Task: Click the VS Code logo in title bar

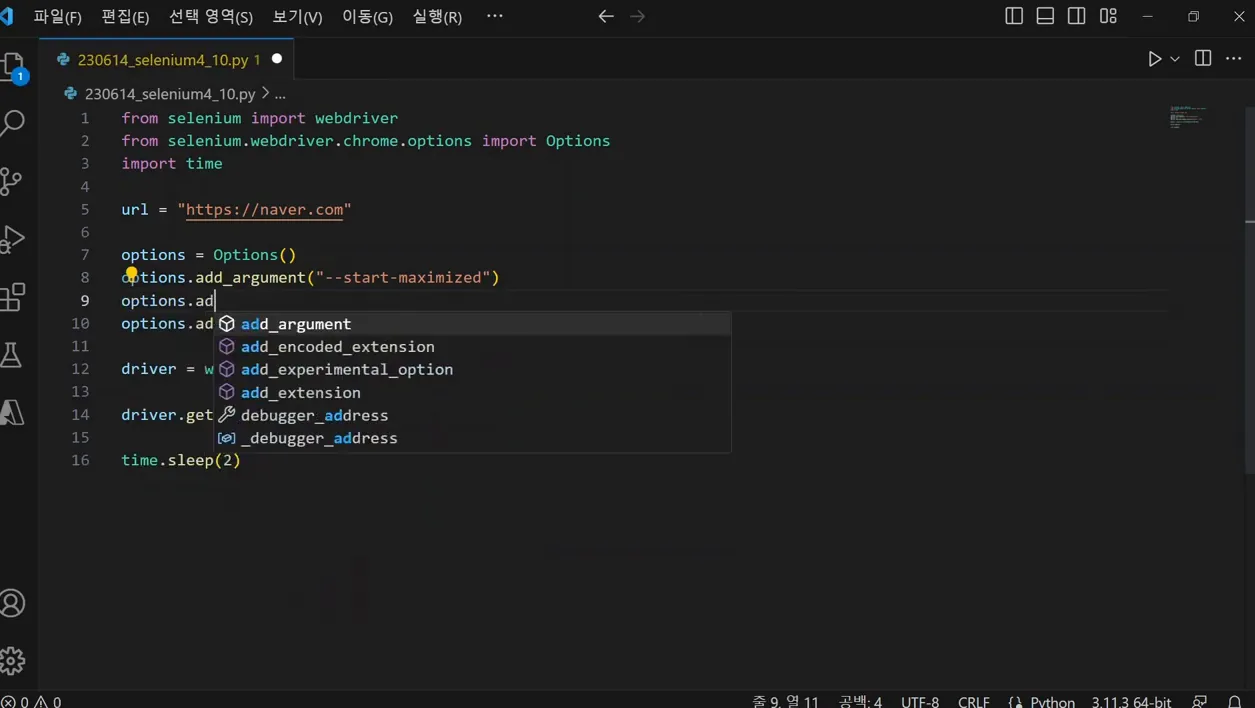Action: (x=7, y=17)
